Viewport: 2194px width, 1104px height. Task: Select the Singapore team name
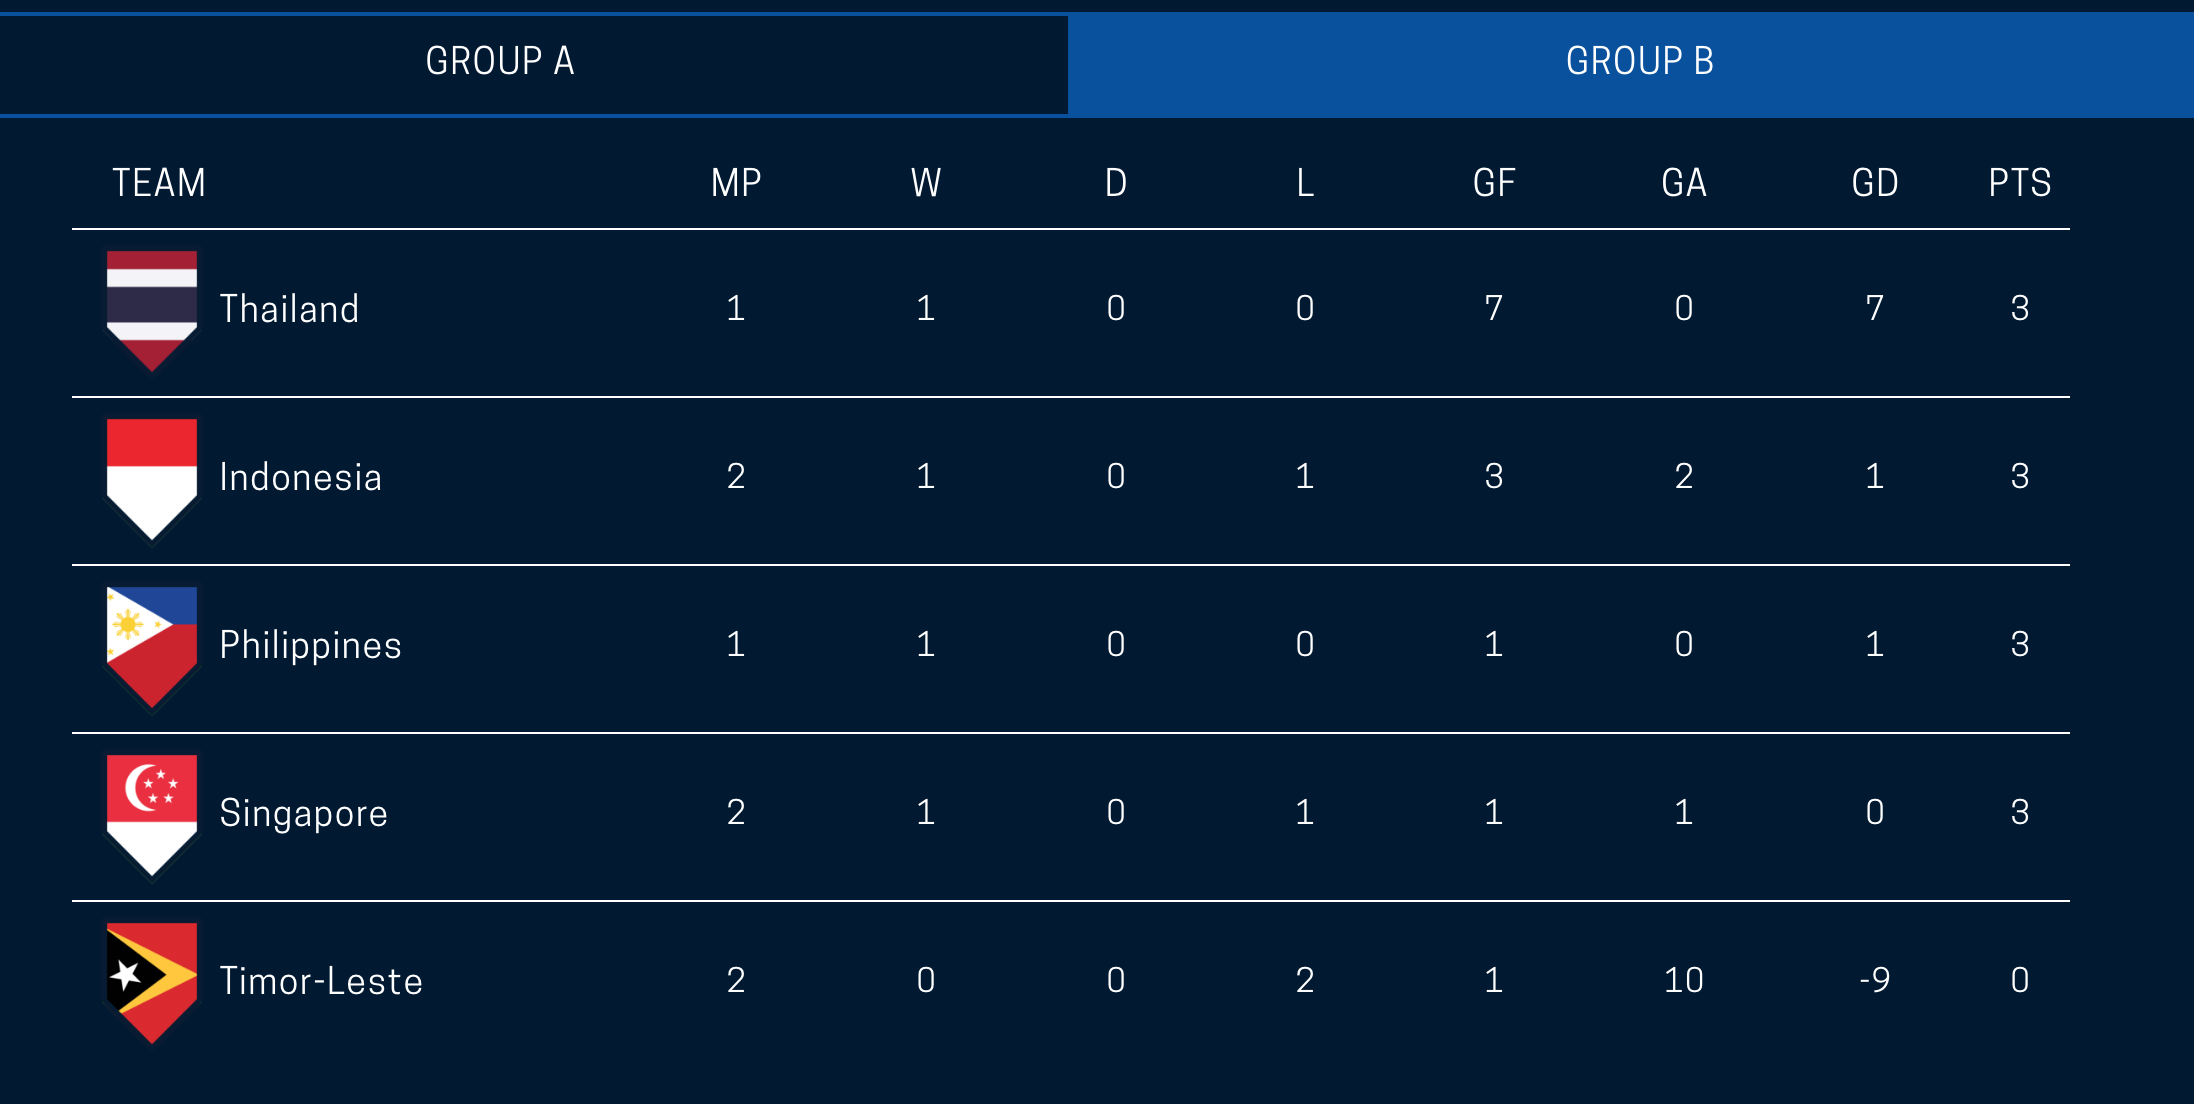coord(303,813)
